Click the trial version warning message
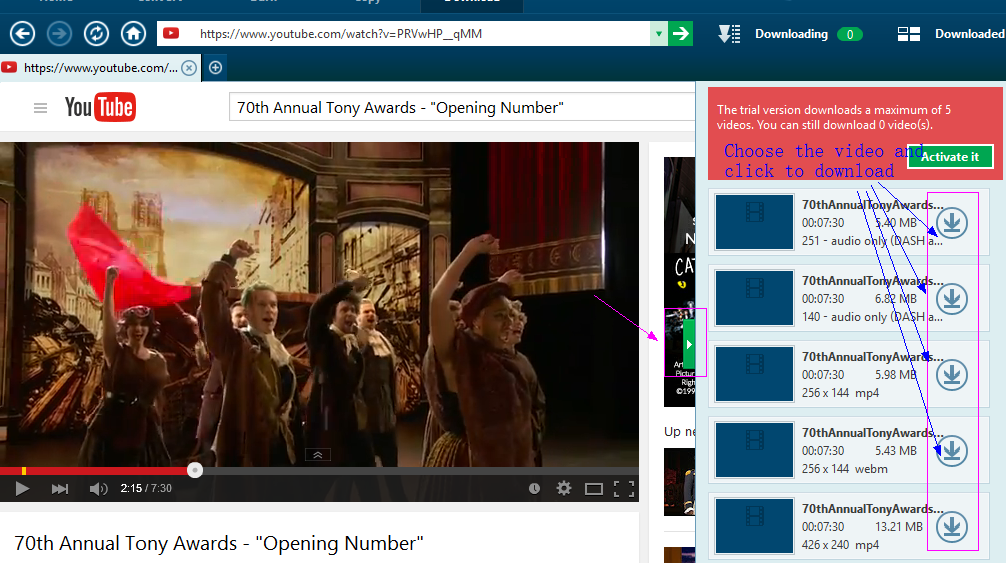The image size is (1006, 563). click(x=834, y=117)
